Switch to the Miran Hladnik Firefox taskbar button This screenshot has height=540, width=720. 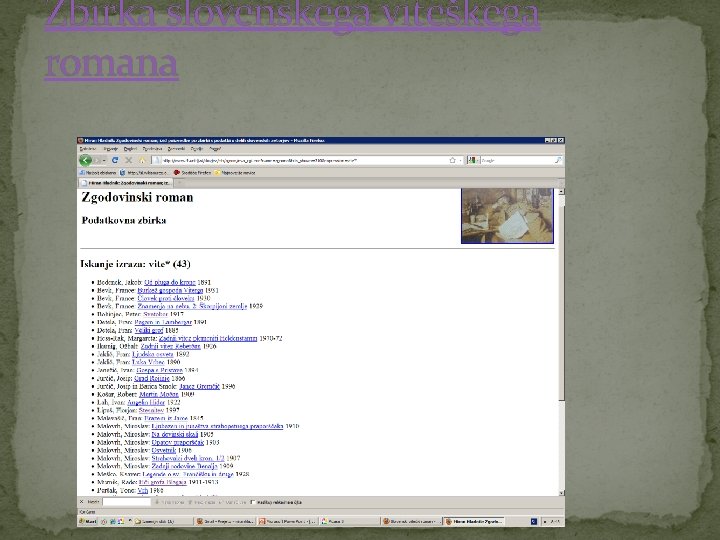[x=474, y=522]
